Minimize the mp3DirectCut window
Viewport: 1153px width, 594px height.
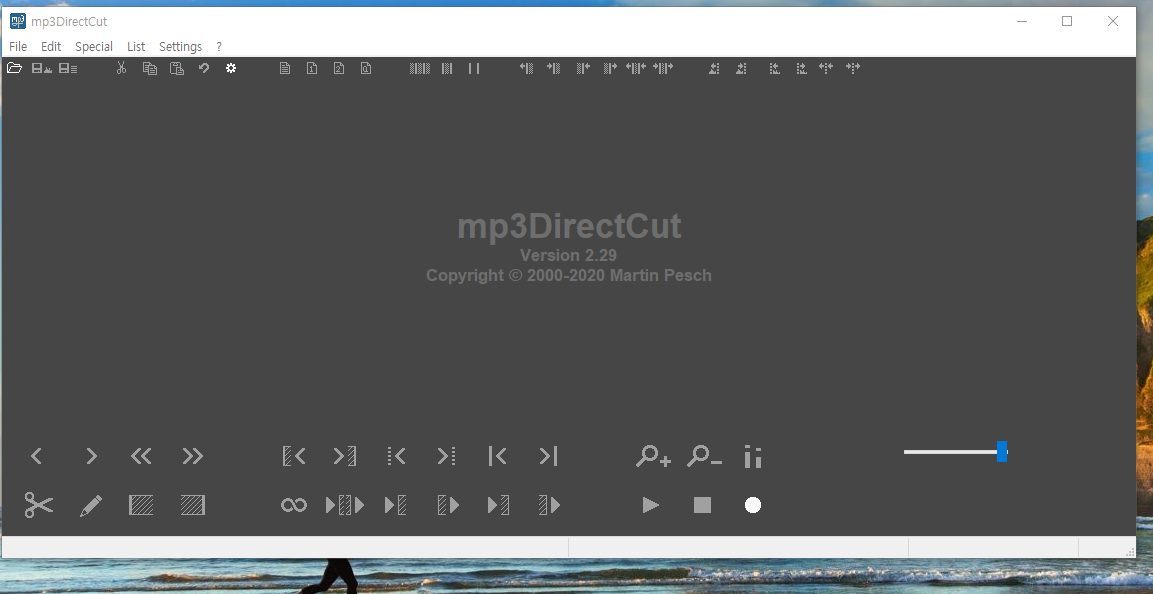point(1022,21)
